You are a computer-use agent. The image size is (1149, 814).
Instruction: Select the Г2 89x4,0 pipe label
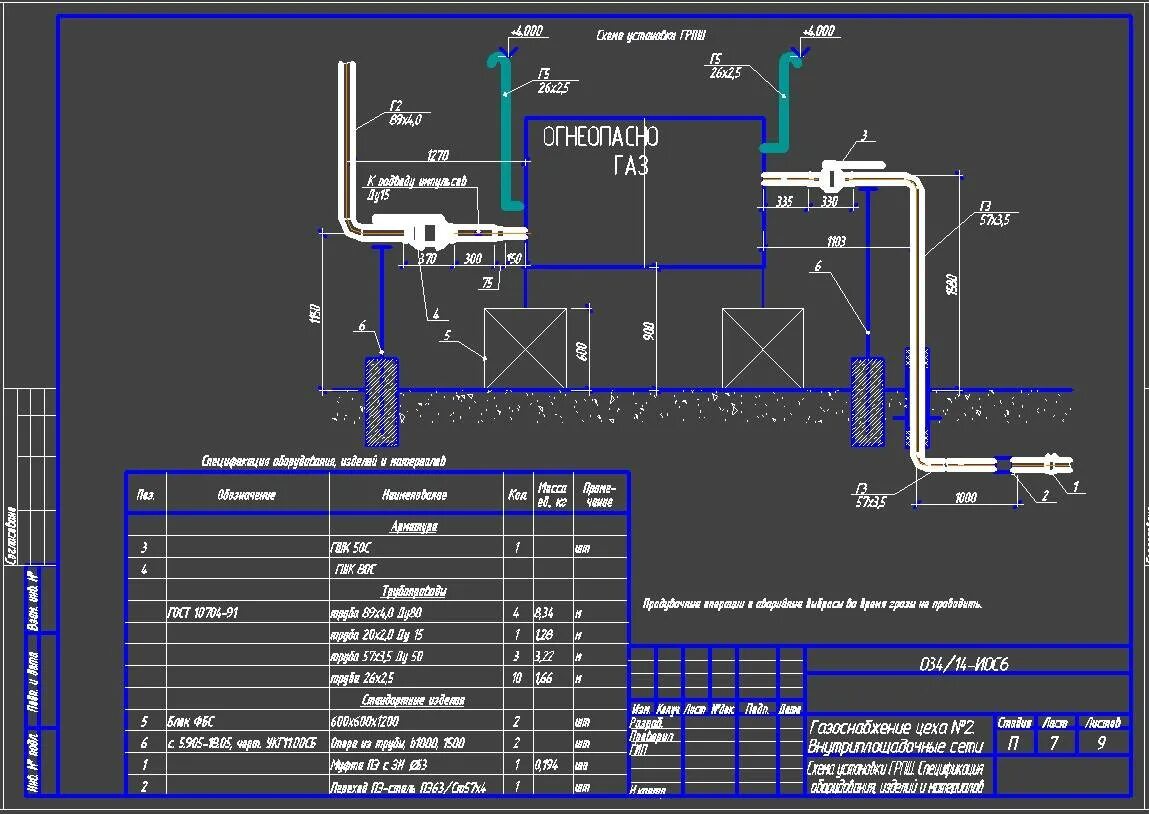[x=405, y=113]
